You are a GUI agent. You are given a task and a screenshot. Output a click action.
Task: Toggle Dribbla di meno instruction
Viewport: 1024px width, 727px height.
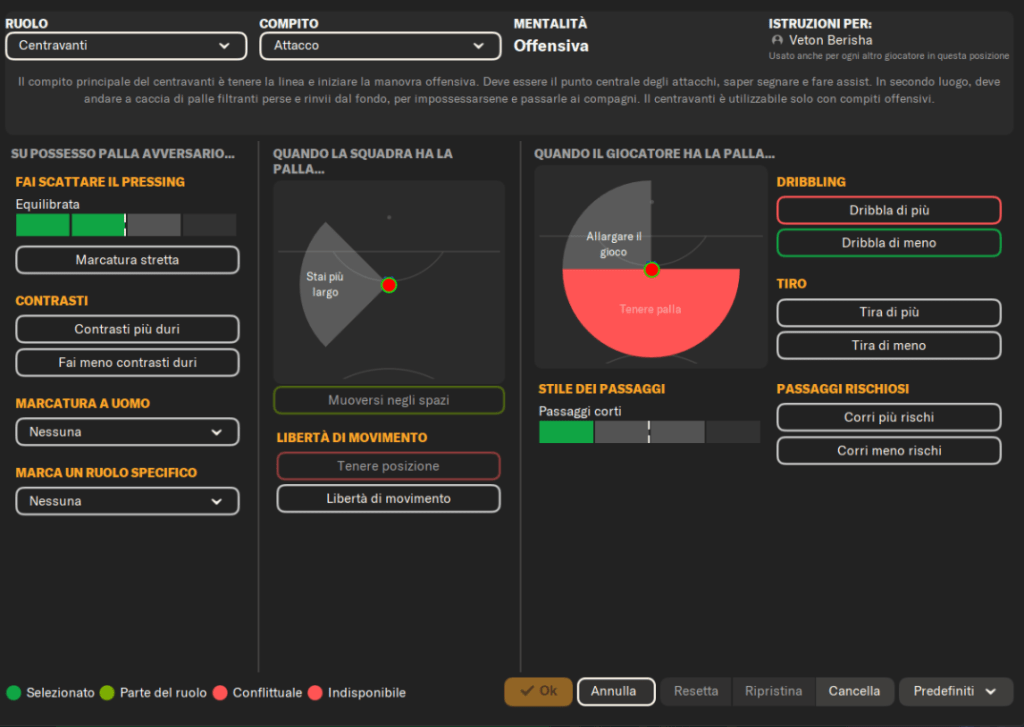click(x=888, y=243)
